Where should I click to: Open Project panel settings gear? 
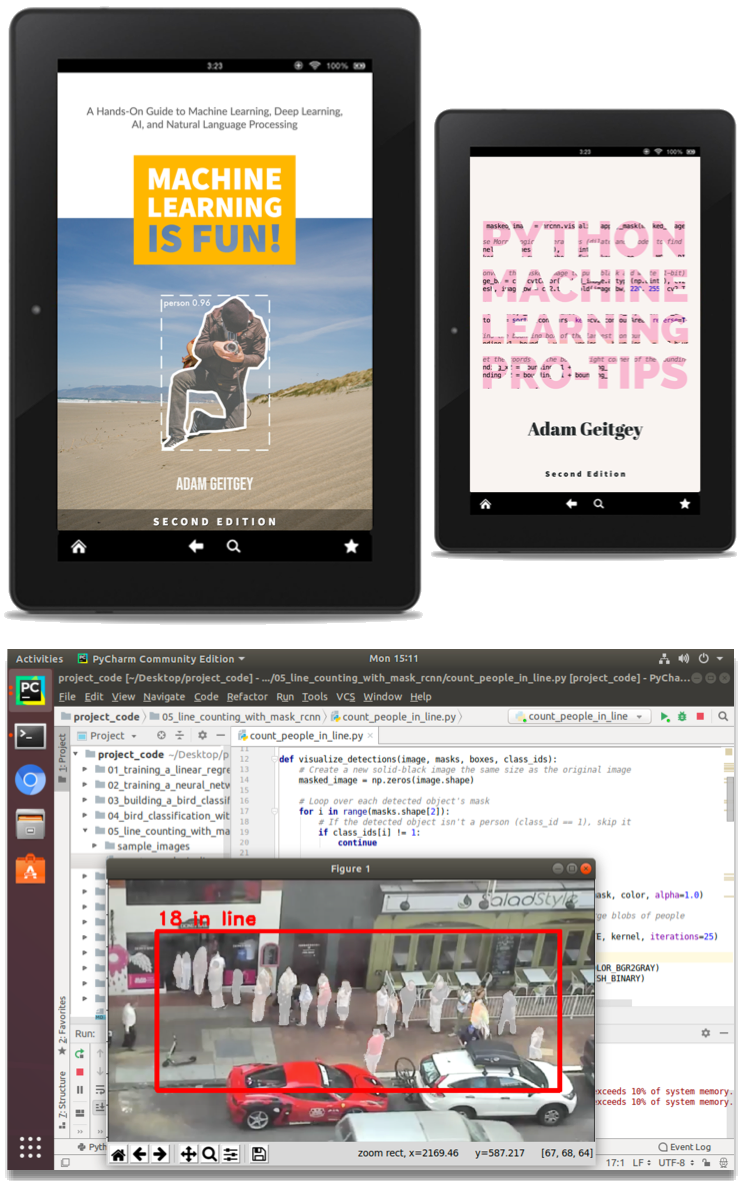coord(203,735)
